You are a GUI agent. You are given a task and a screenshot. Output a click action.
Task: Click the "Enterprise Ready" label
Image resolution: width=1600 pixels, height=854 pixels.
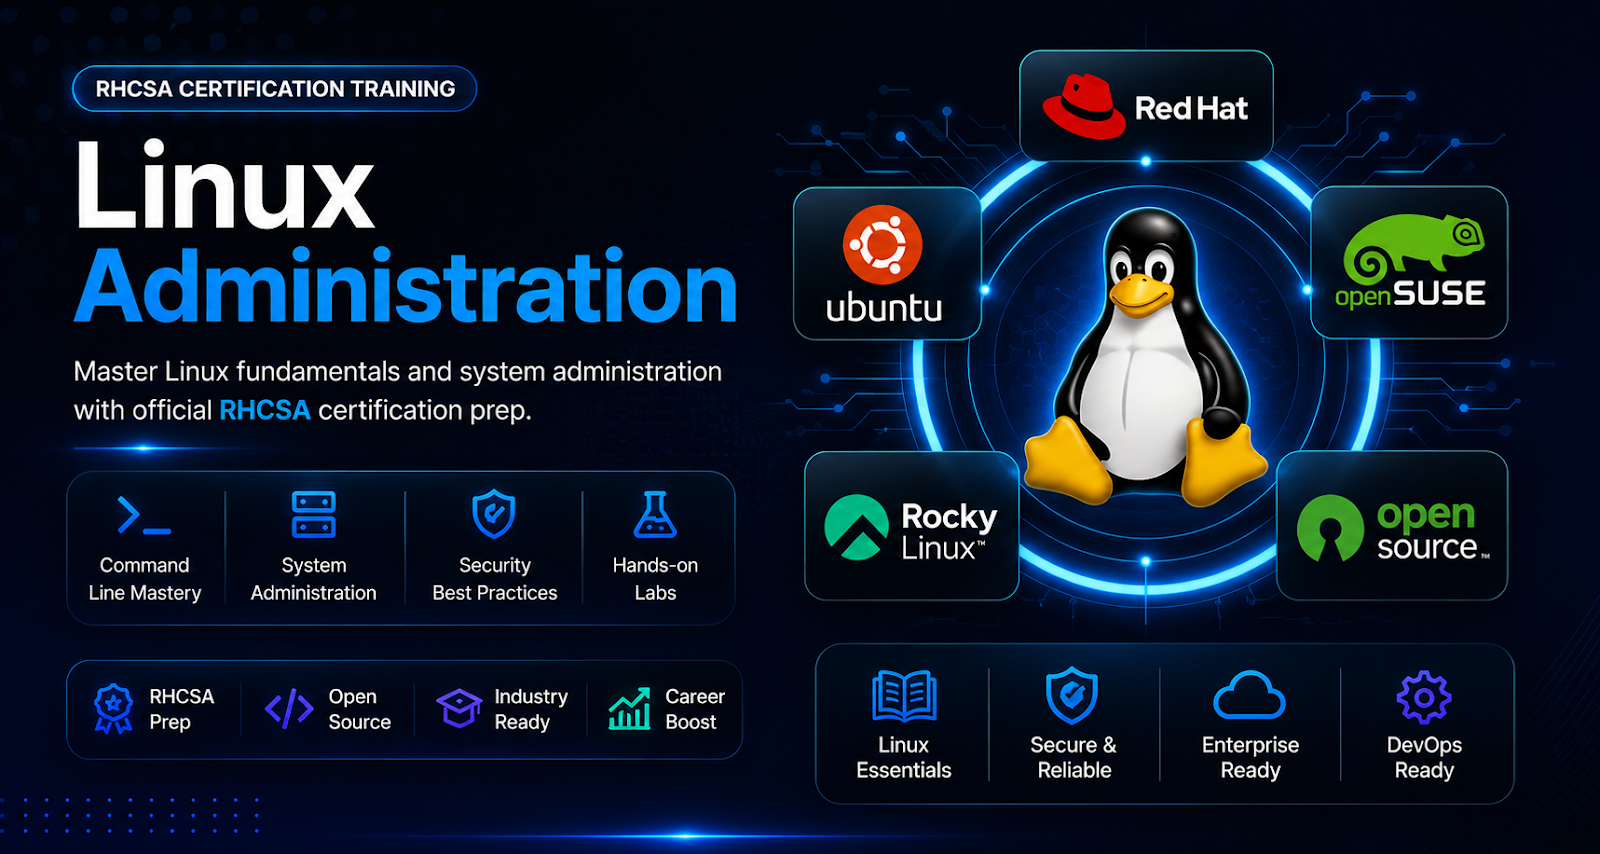pyautogui.click(x=1250, y=757)
